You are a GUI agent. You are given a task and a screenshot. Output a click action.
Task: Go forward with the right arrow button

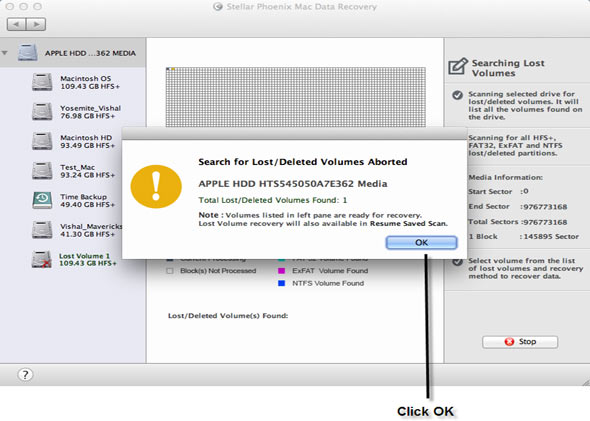pyautogui.click(x=36, y=24)
